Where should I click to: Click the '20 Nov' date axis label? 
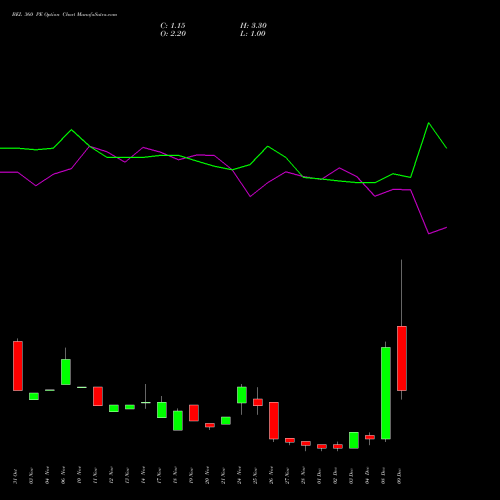pyautogui.click(x=207, y=475)
